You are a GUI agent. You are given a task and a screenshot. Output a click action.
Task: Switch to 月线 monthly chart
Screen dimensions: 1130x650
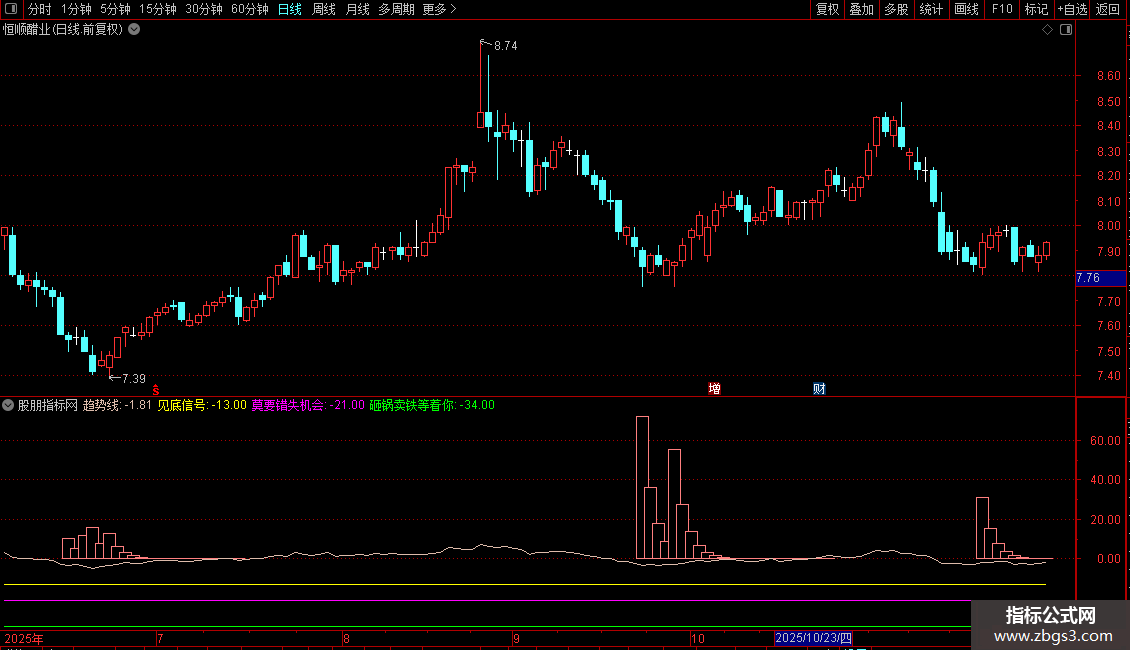[357, 9]
